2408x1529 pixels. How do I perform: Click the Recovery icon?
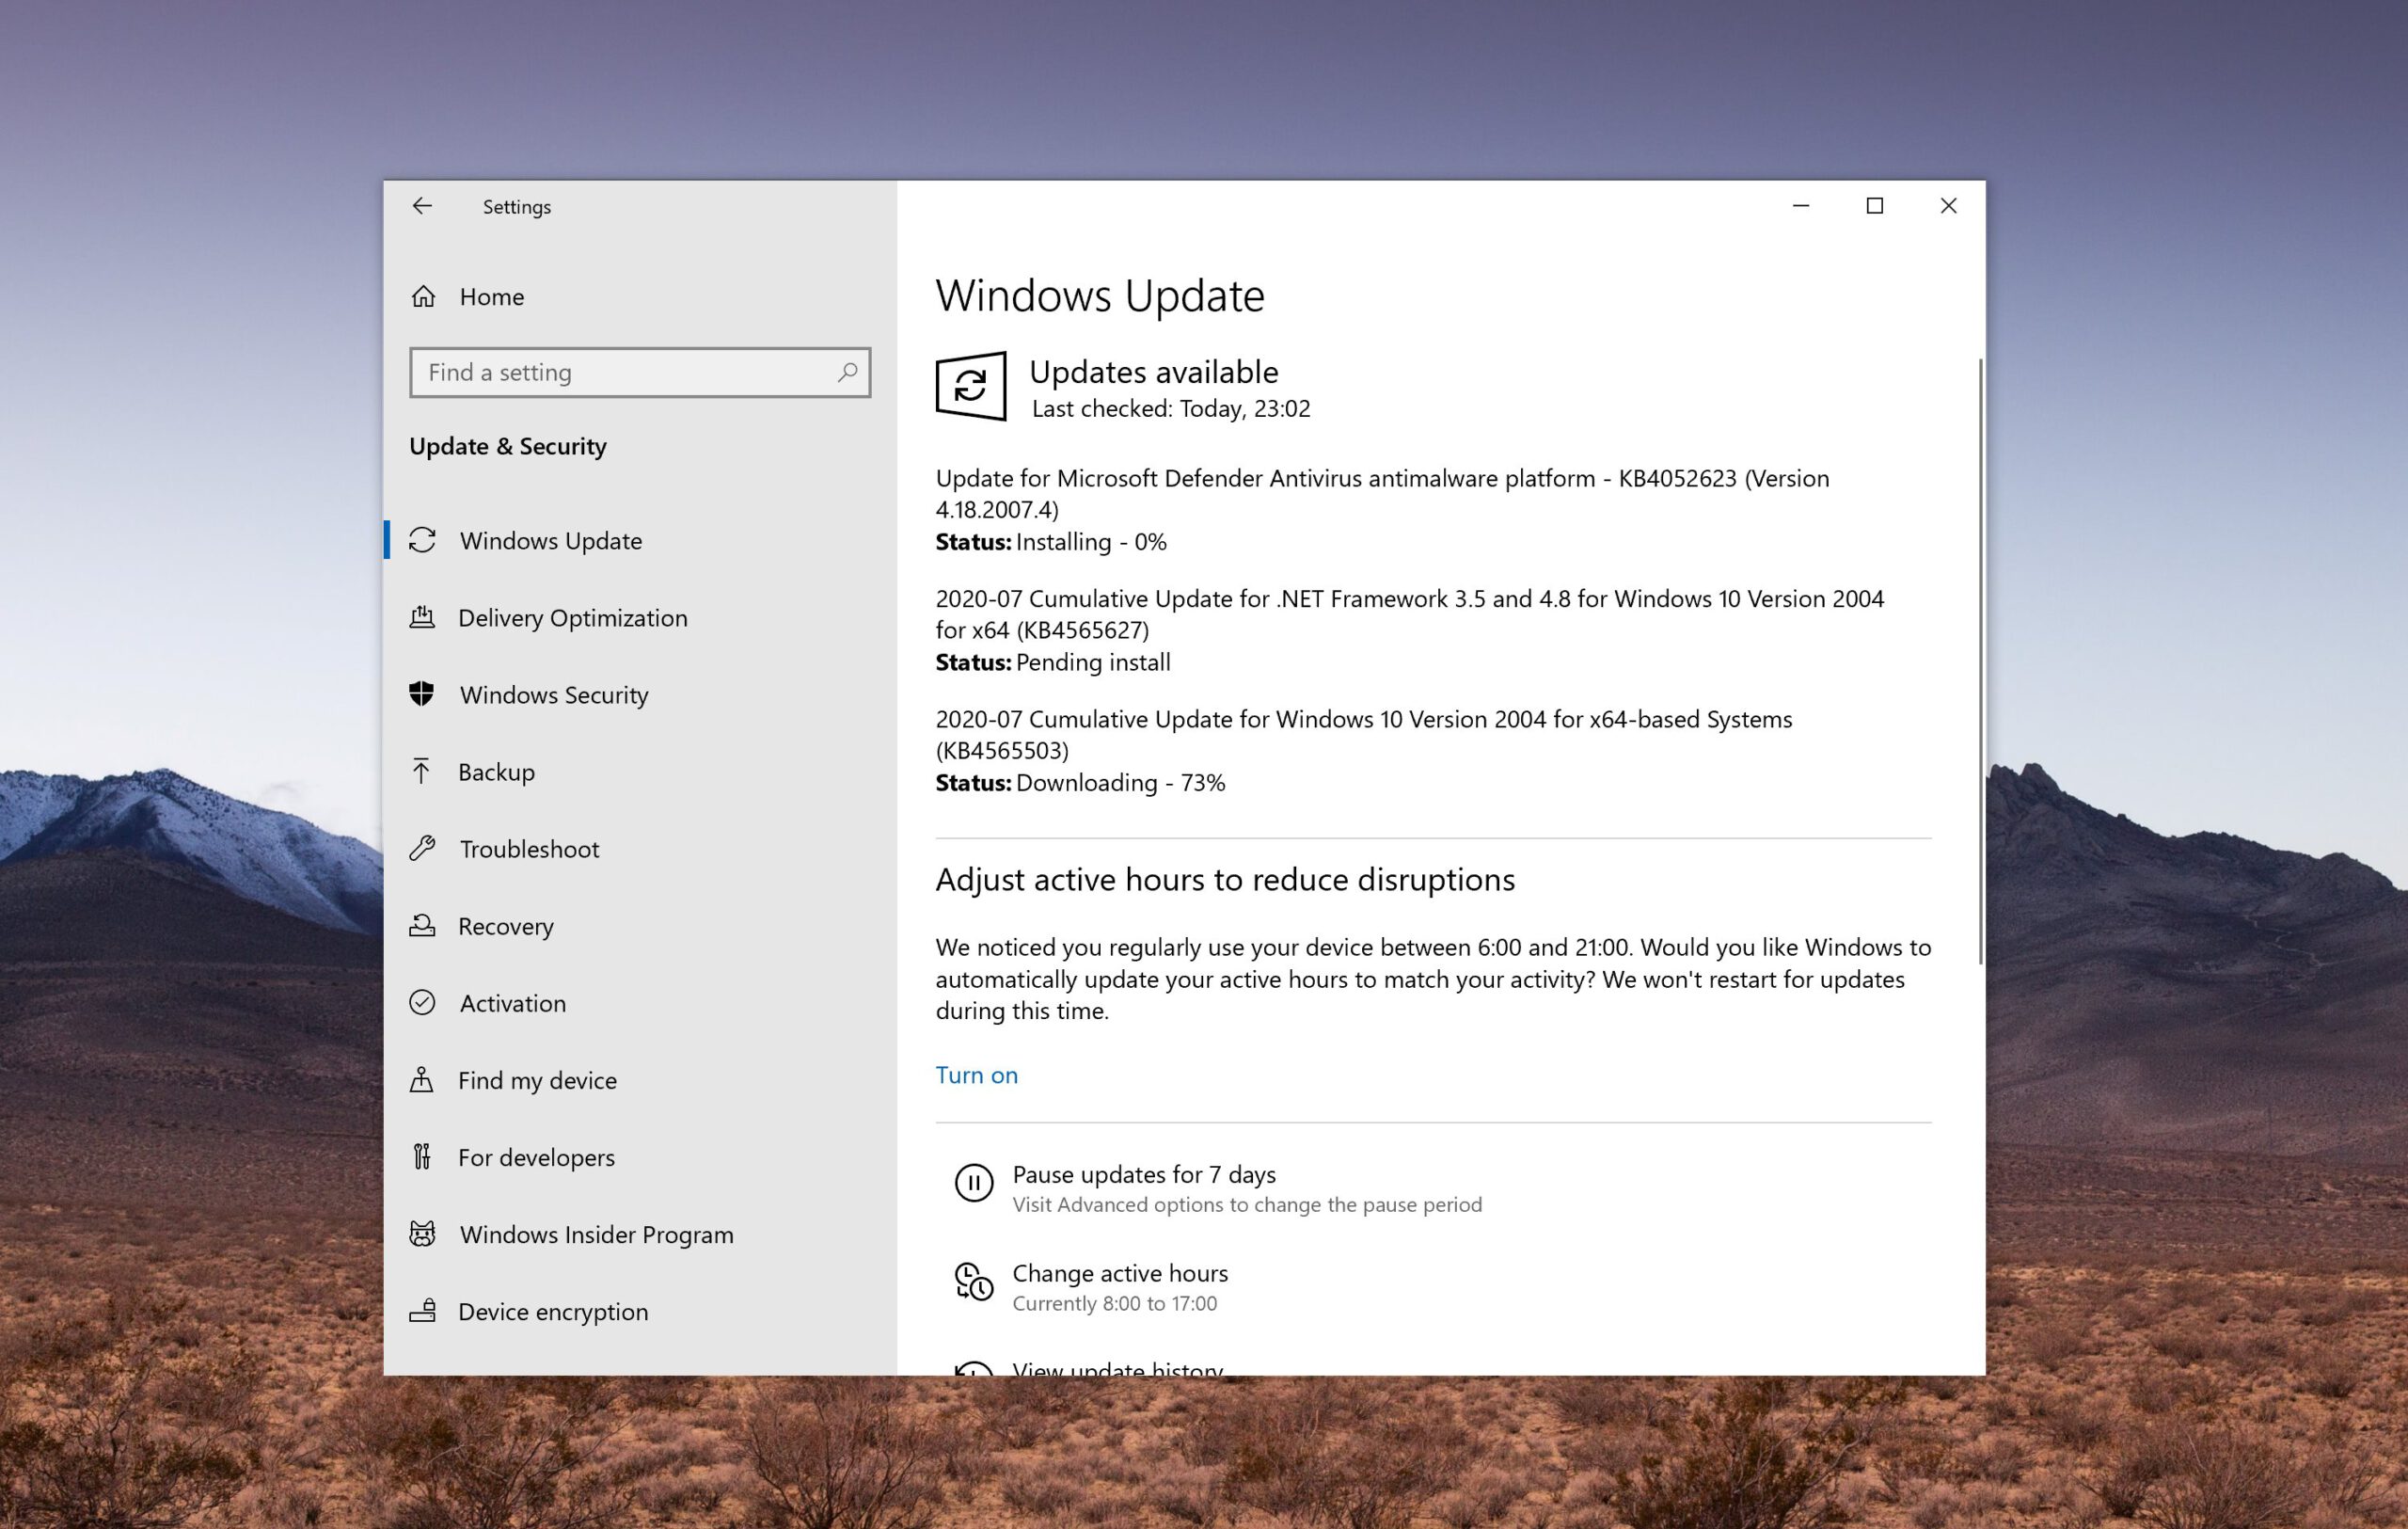422,925
